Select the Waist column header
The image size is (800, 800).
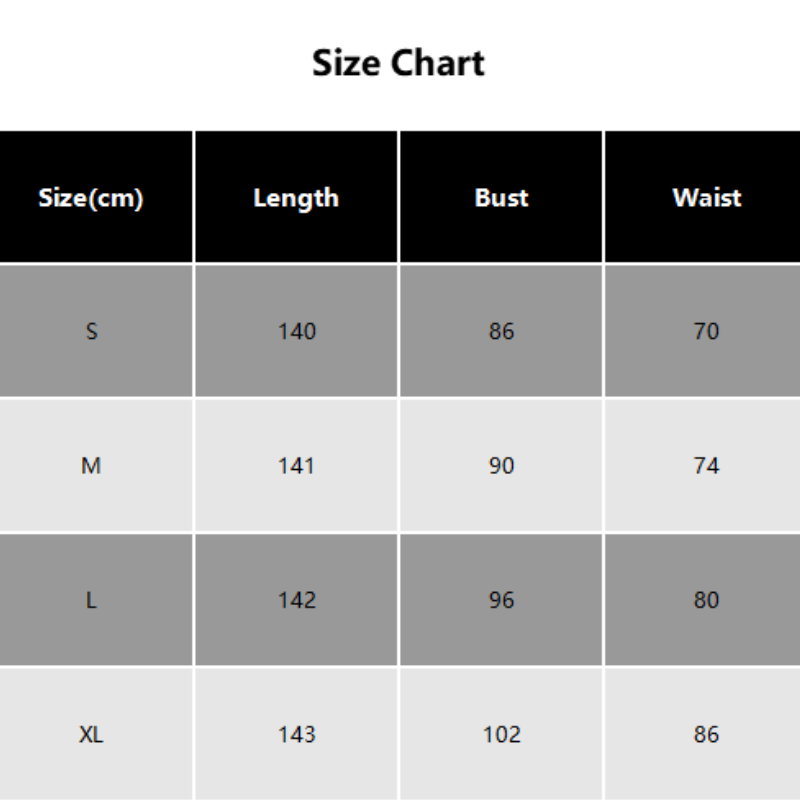(706, 198)
